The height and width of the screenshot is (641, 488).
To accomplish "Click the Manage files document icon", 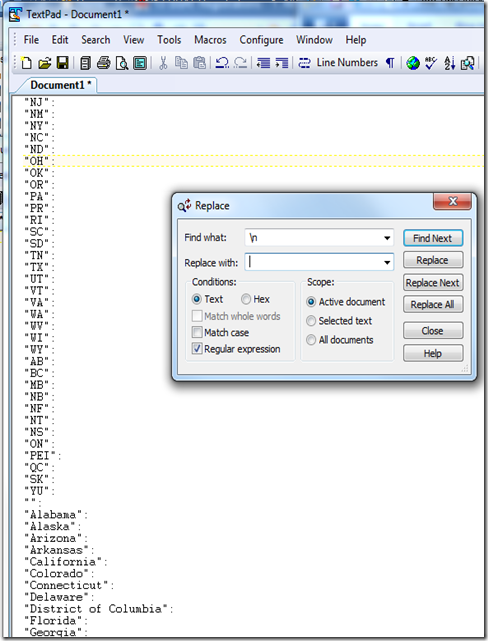I will [85, 63].
